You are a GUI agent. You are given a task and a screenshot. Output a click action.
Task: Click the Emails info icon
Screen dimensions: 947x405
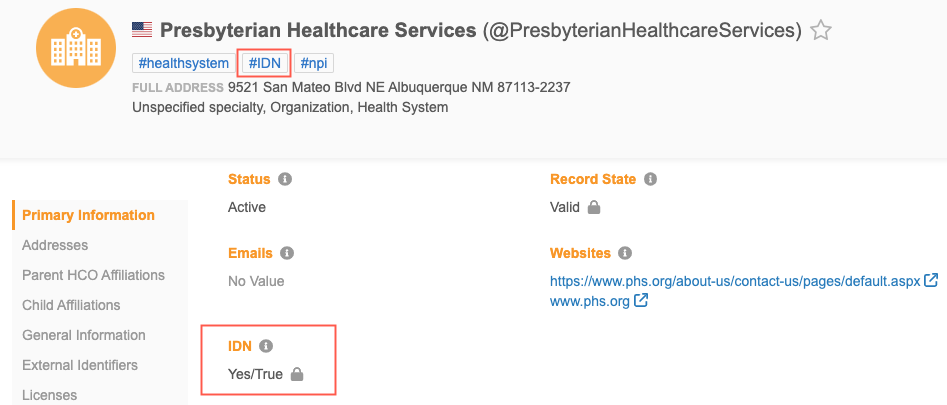click(x=287, y=254)
